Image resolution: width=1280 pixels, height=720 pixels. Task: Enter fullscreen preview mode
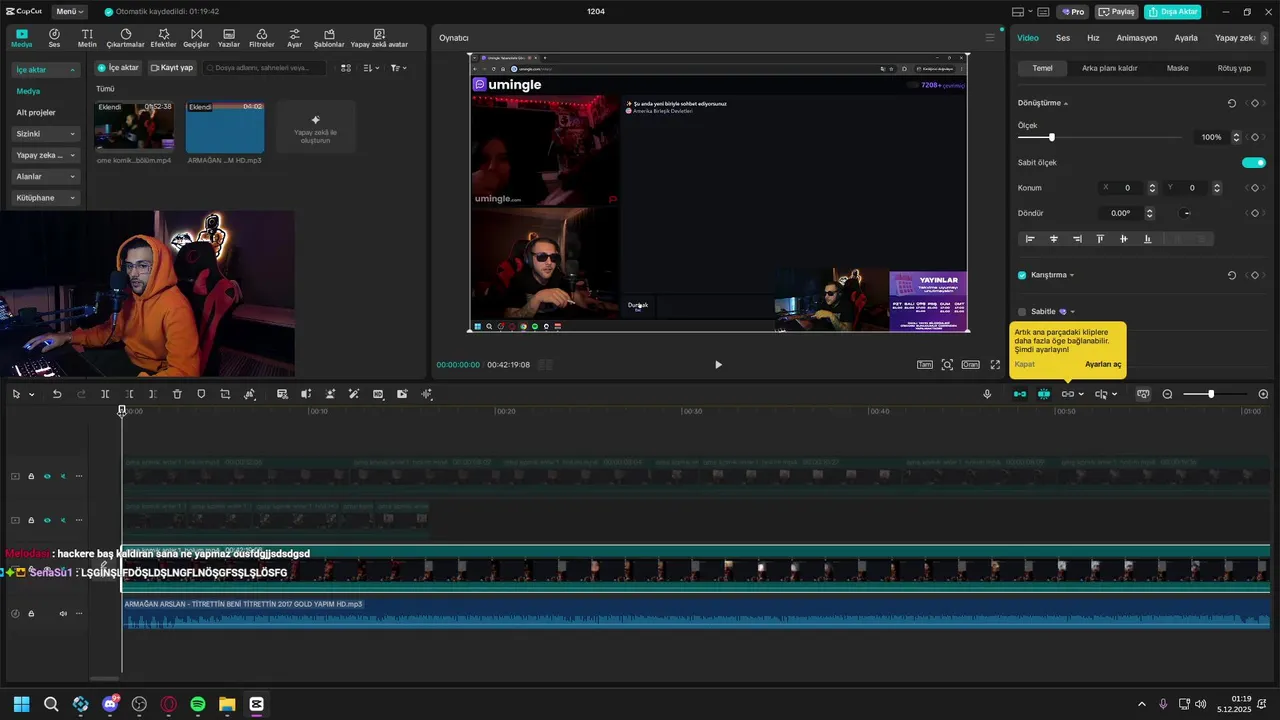click(995, 365)
